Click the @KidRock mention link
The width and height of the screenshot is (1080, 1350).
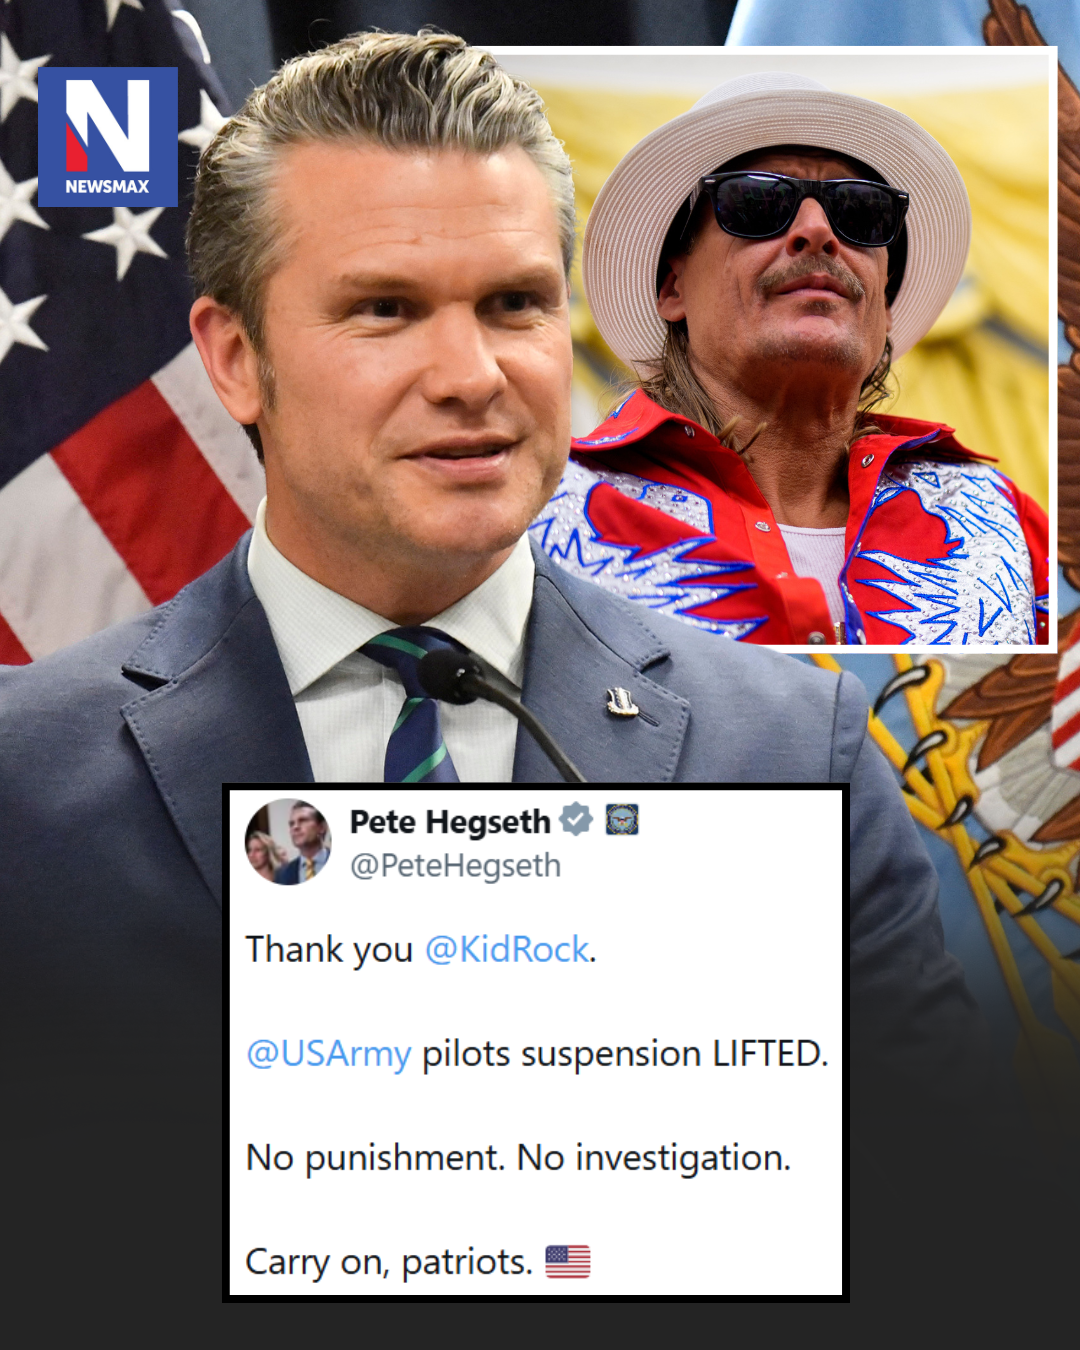pyautogui.click(x=507, y=949)
